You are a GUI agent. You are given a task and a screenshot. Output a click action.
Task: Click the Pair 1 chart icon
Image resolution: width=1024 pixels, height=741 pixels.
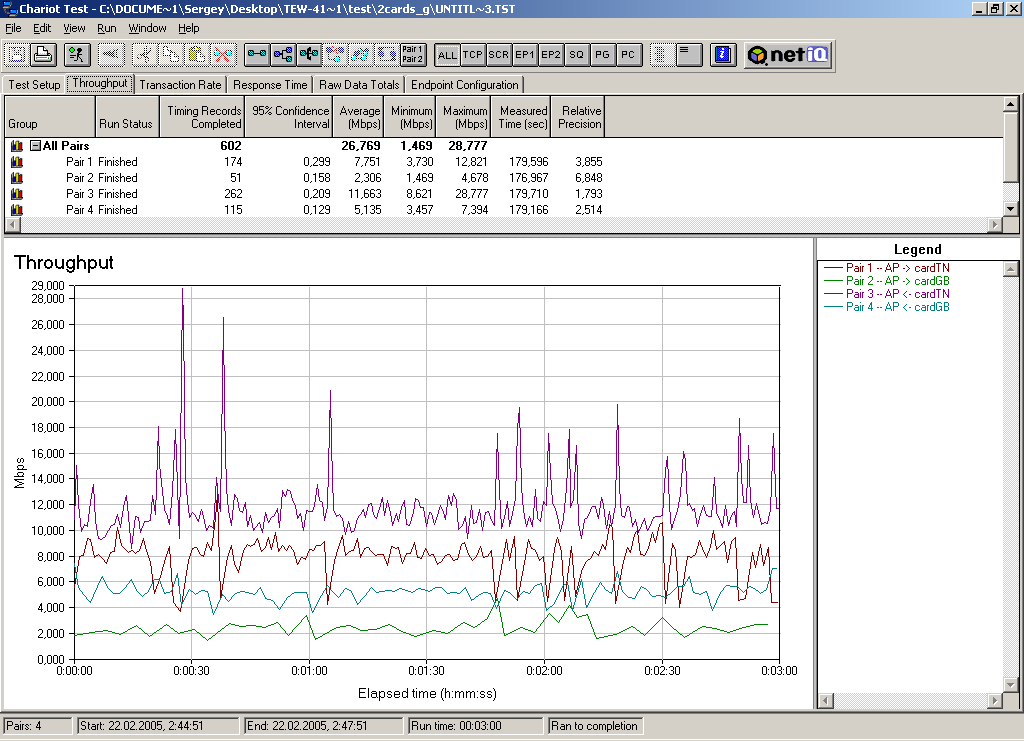[x=16, y=162]
